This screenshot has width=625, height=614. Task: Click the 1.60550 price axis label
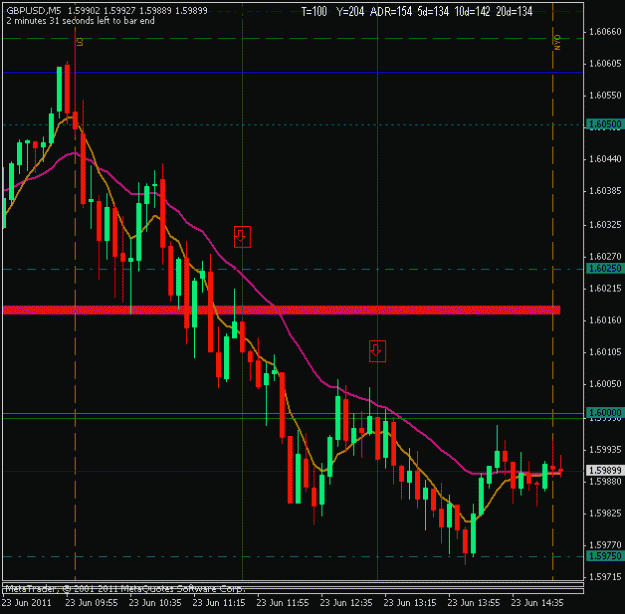(x=605, y=95)
